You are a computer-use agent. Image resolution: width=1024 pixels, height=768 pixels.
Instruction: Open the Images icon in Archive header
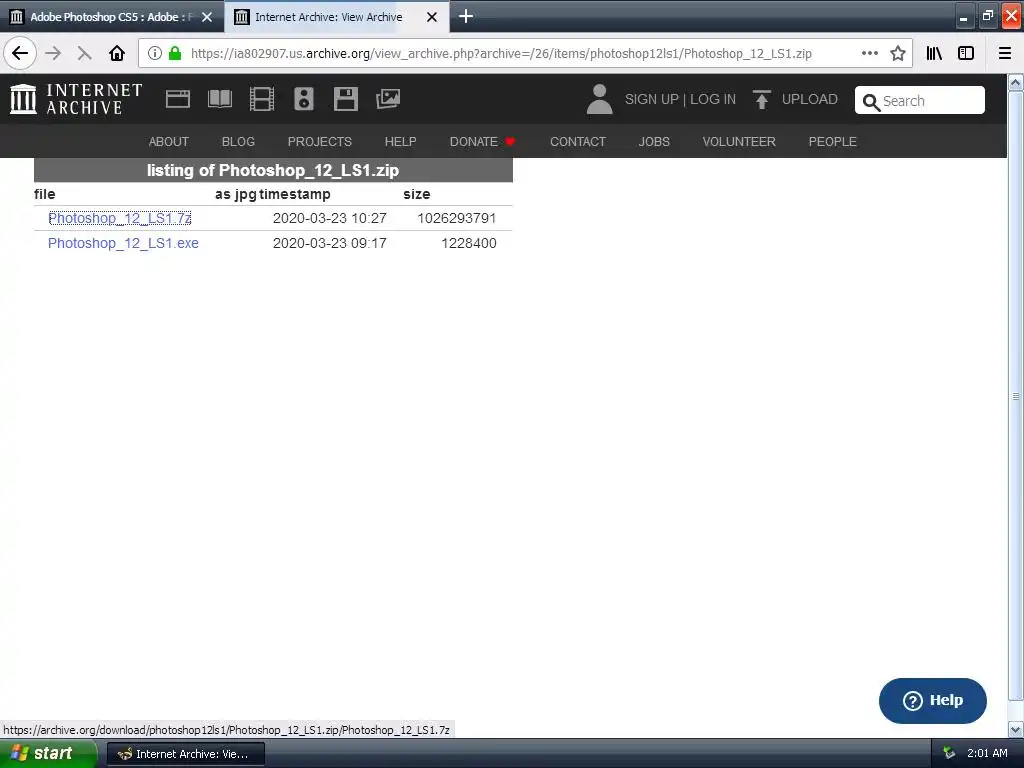pos(388,99)
